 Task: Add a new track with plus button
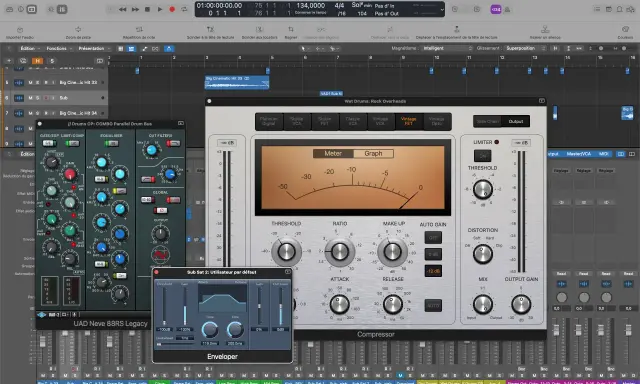tap(8, 61)
